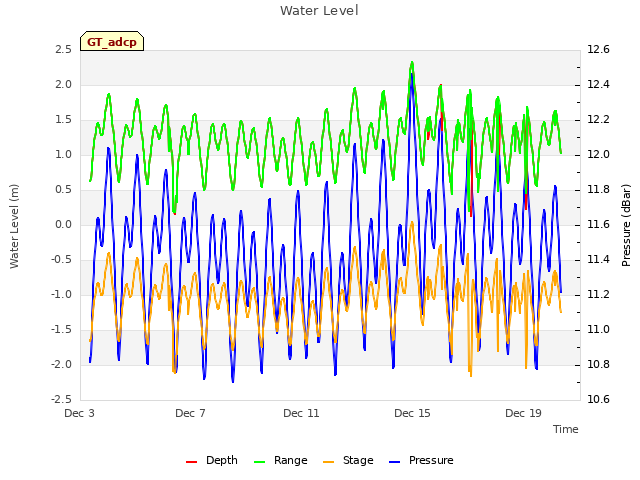This screenshot has height=480, width=640.
Task: Toggle the Stage series in legend
Action: click(x=348, y=460)
